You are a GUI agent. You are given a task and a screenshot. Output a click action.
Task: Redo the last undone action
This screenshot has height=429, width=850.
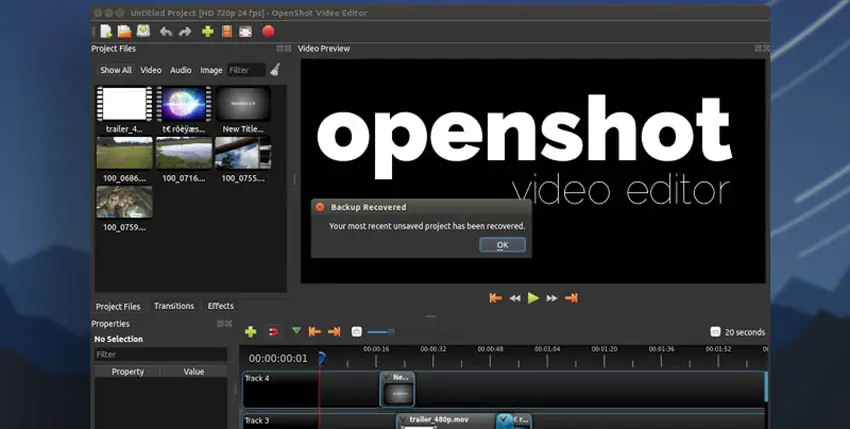pyautogui.click(x=185, y=32)
